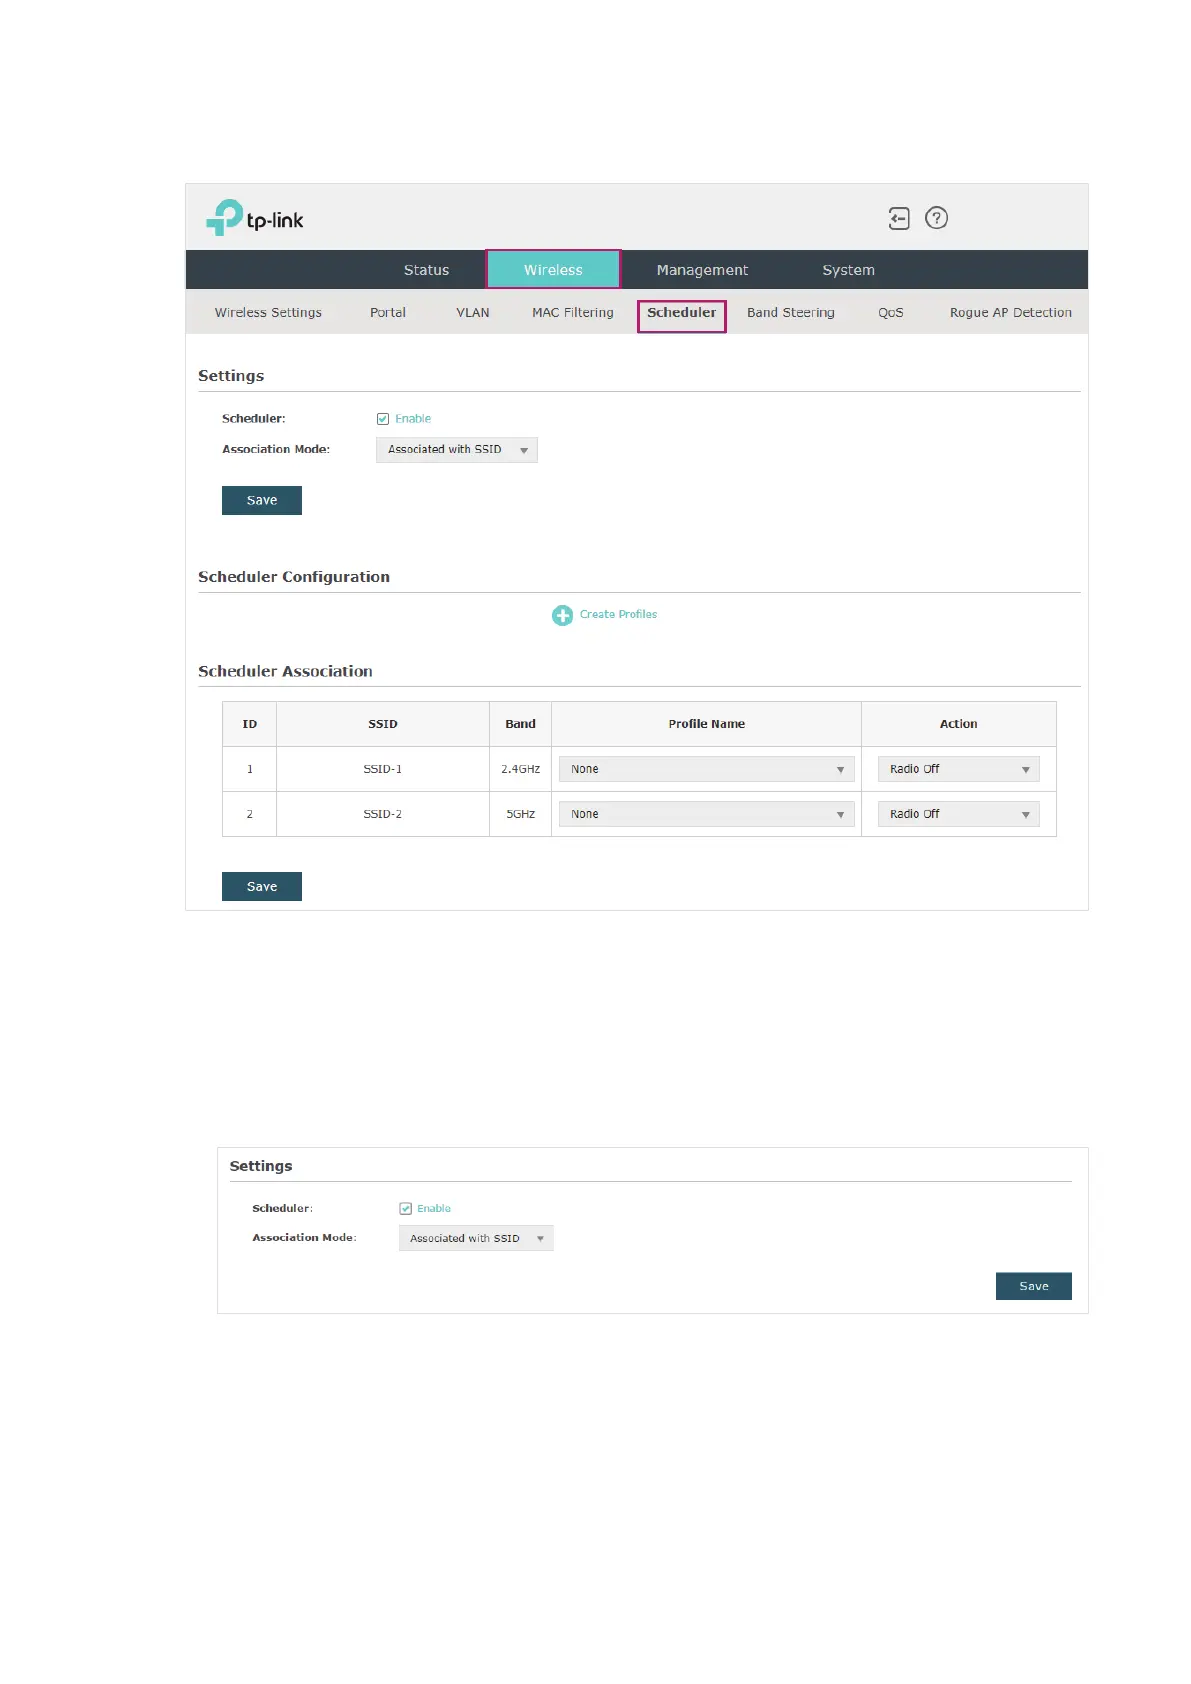Toggle Scheduler Enable checkbox in lower Settings panel

405,1209
